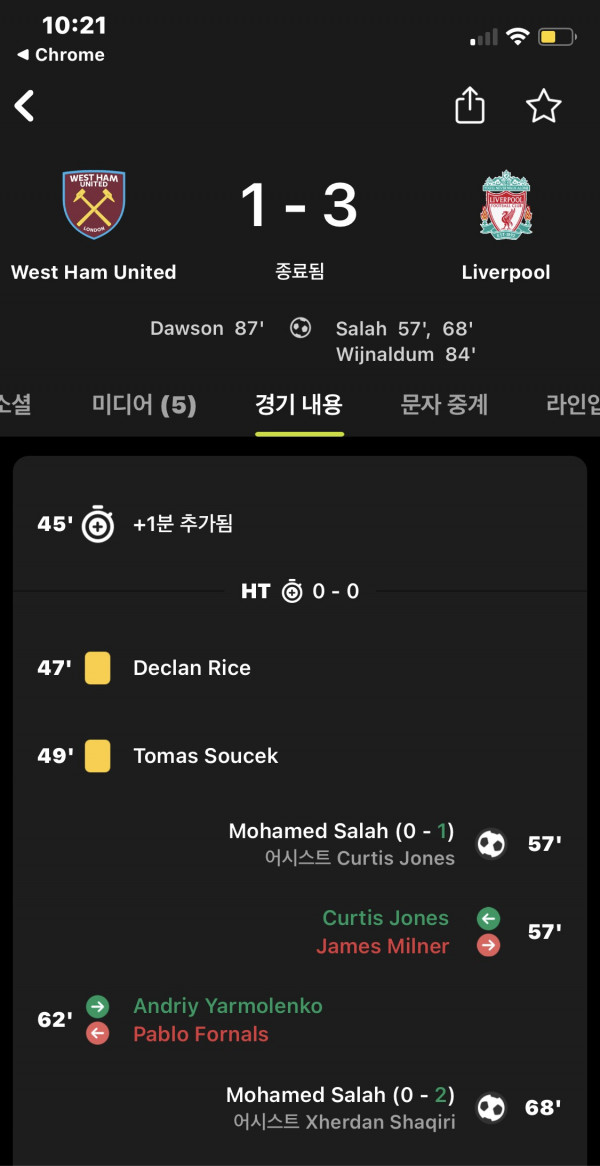This screenshot has height=1166, width=600.
Task: Open the 문자 중계 tab
Action: pos(445,405)
